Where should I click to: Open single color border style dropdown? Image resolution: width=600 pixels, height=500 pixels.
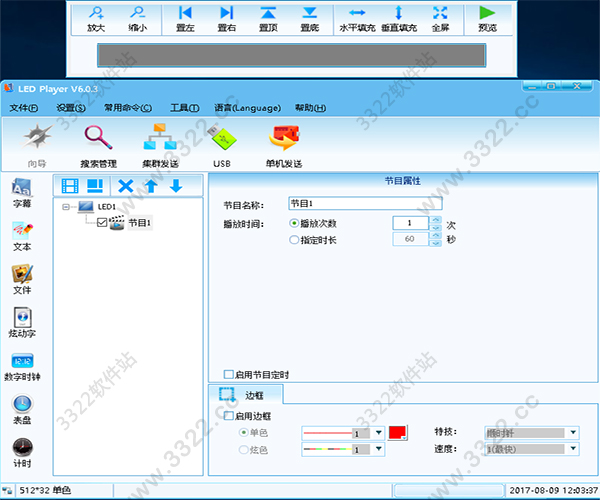378,433
